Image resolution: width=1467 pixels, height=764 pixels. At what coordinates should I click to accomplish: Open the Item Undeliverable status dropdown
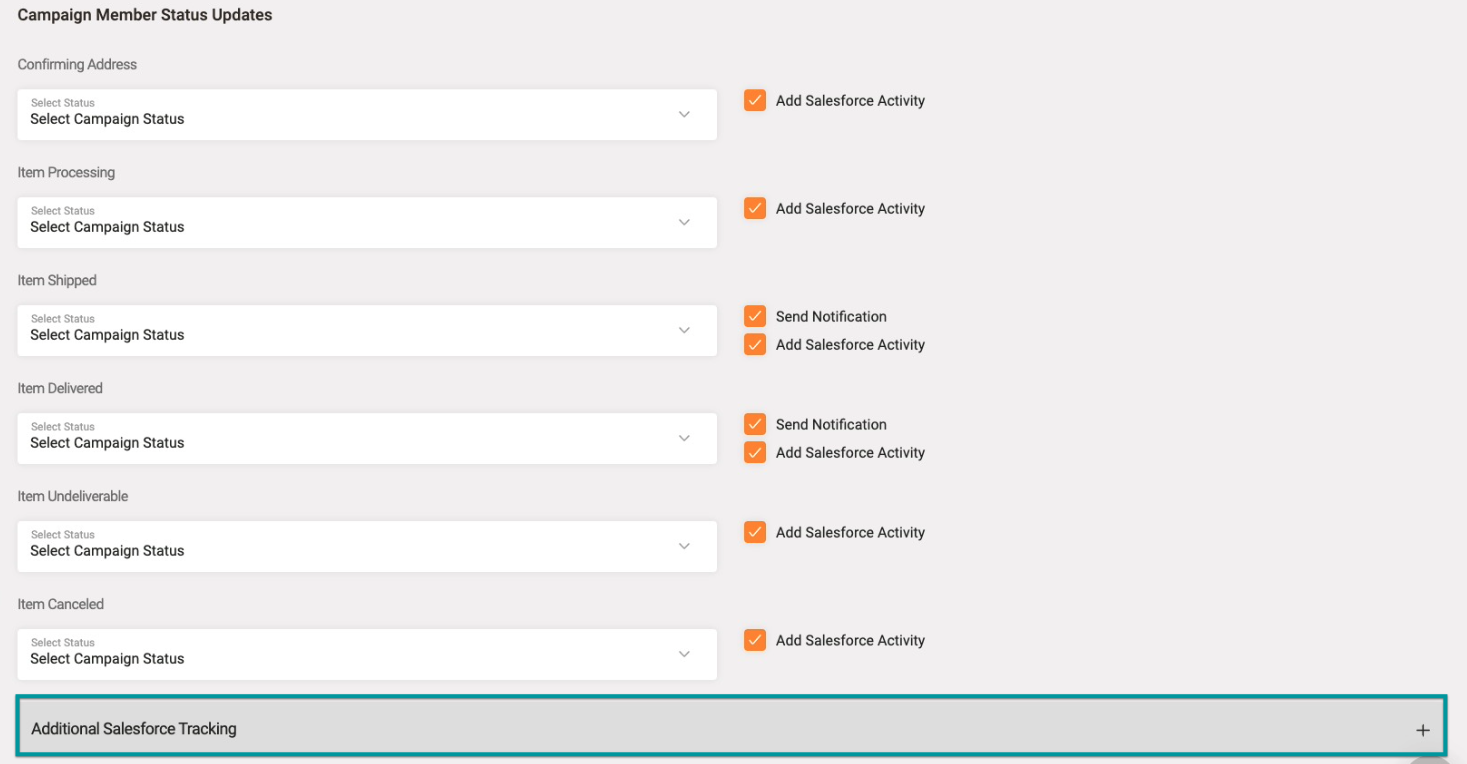click(366, 547)
